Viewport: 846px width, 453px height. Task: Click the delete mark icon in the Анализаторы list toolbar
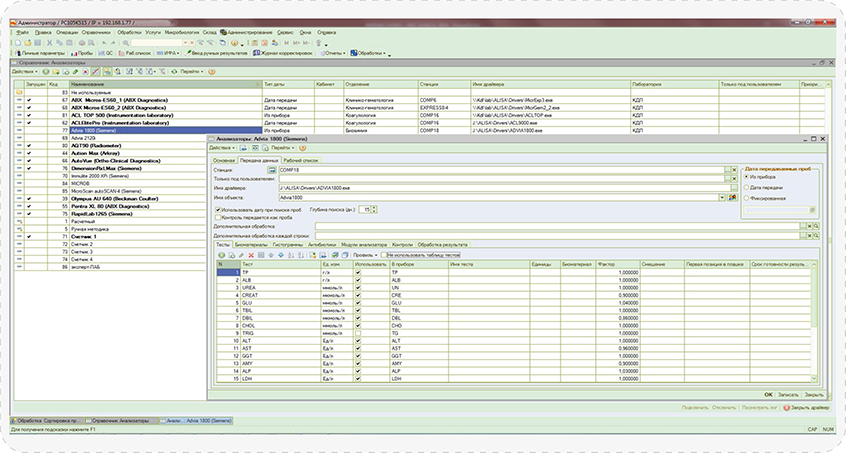coord(85,72)
